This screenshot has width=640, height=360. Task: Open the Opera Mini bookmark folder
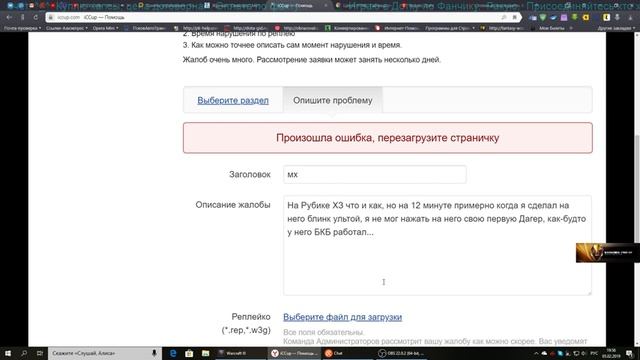[x=105, y=28]
